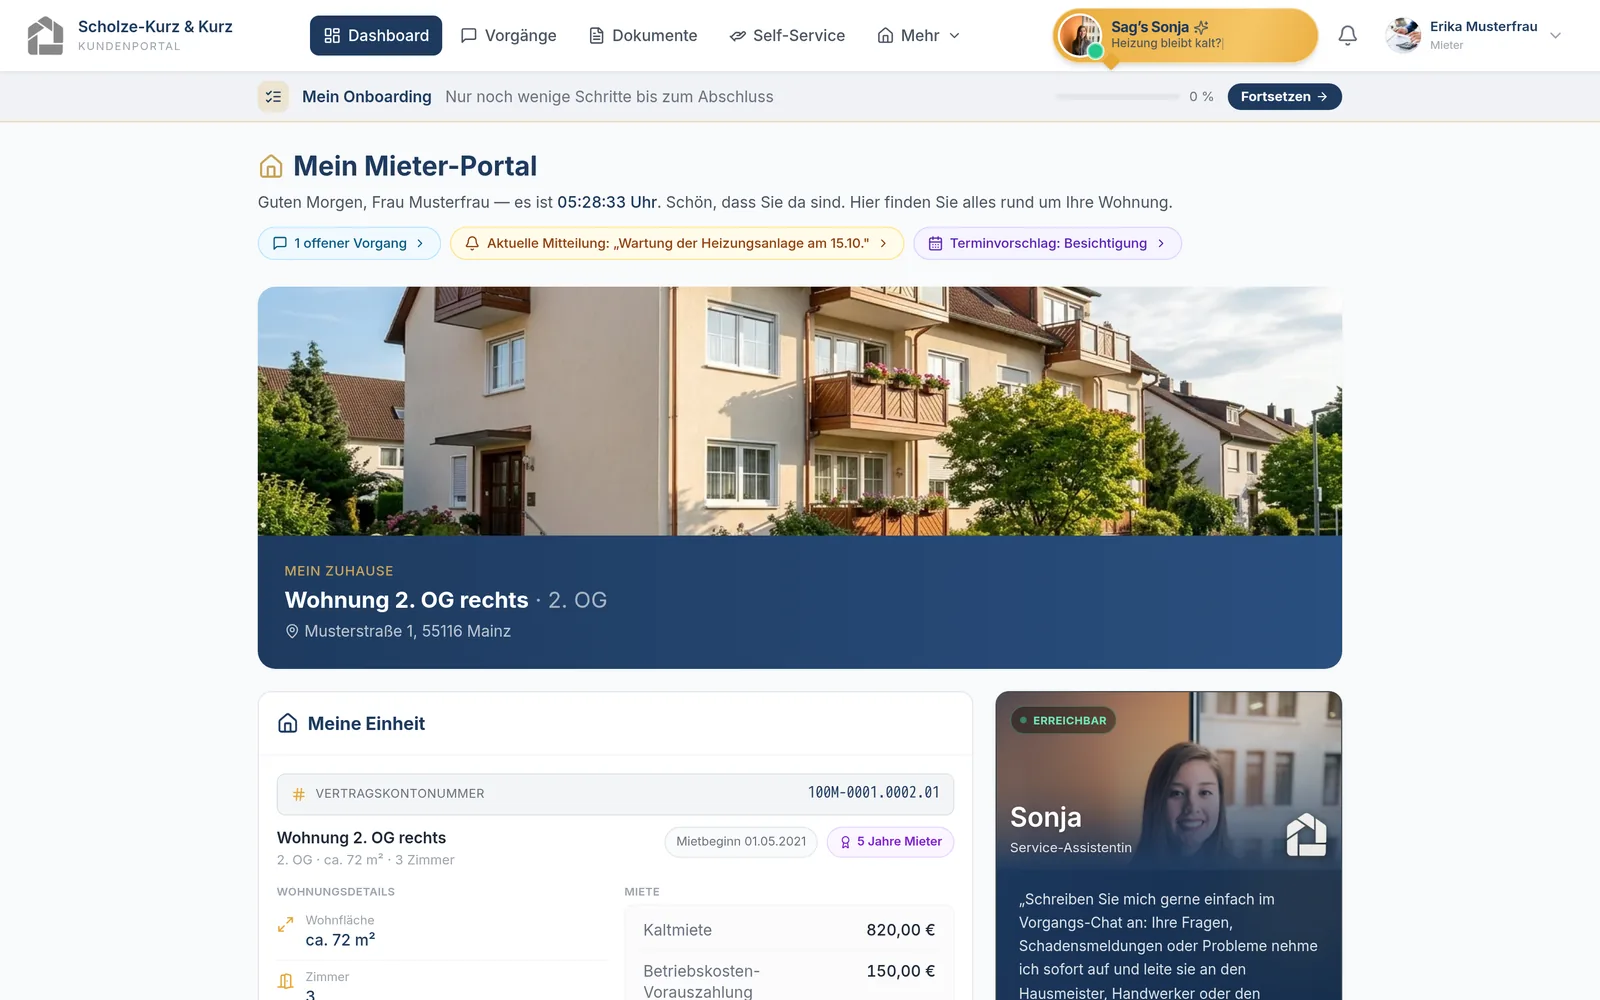The height and width of the screenshot is (1000, 1600).
Task: Click the apartment building photo
Action: (800, 411)
